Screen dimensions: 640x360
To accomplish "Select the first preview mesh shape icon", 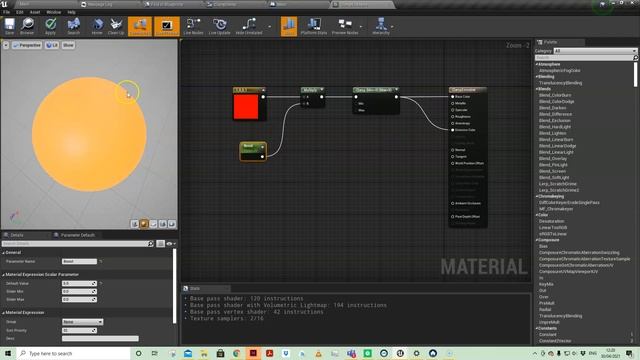I will [x=134, y=224].
